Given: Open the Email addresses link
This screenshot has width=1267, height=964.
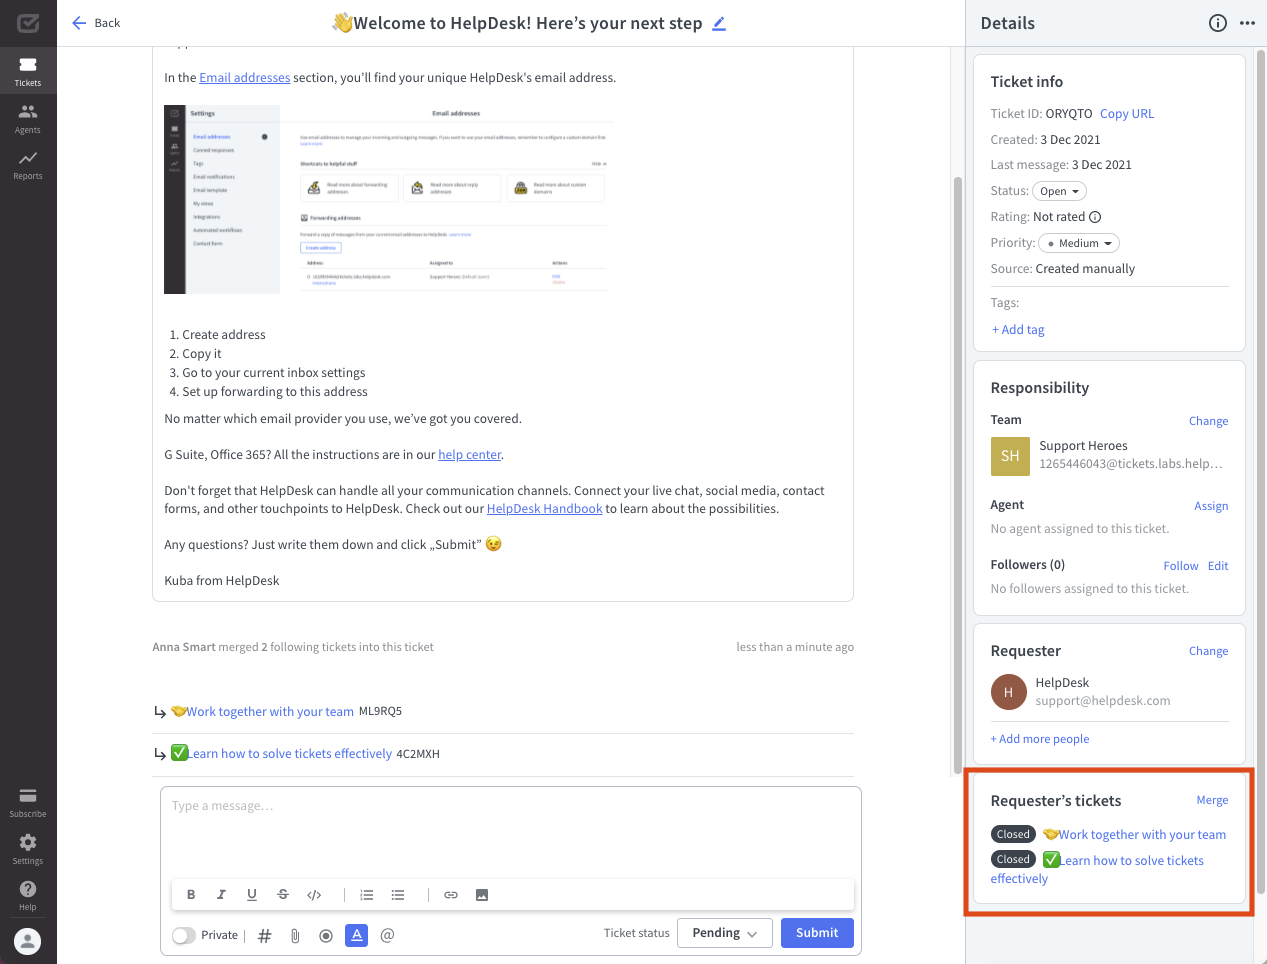Looking at the screenshot, I should click(245, 78).
